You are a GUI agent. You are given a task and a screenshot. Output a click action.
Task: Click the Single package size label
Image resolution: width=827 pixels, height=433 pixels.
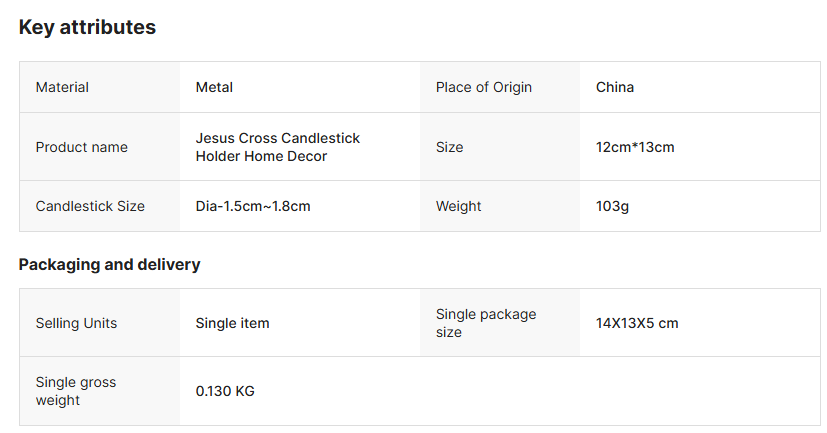pyautogui.click(x=486, y=323)
